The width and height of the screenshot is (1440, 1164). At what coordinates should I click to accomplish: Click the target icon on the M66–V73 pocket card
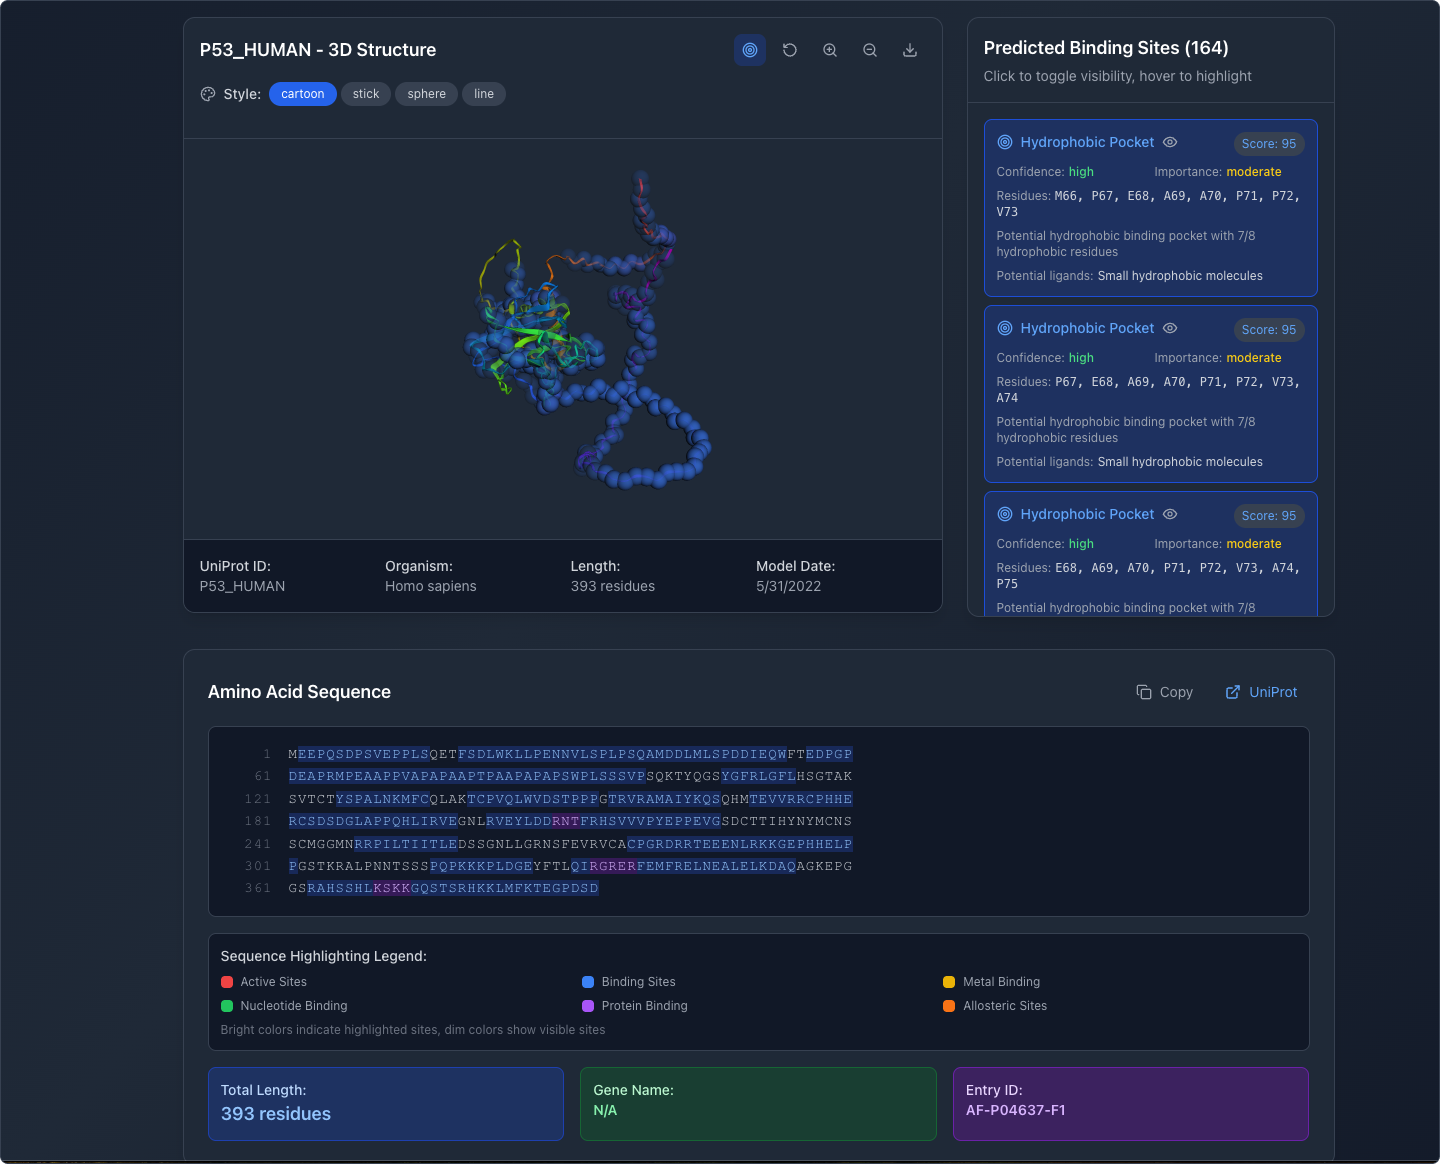pos(1005,142)
